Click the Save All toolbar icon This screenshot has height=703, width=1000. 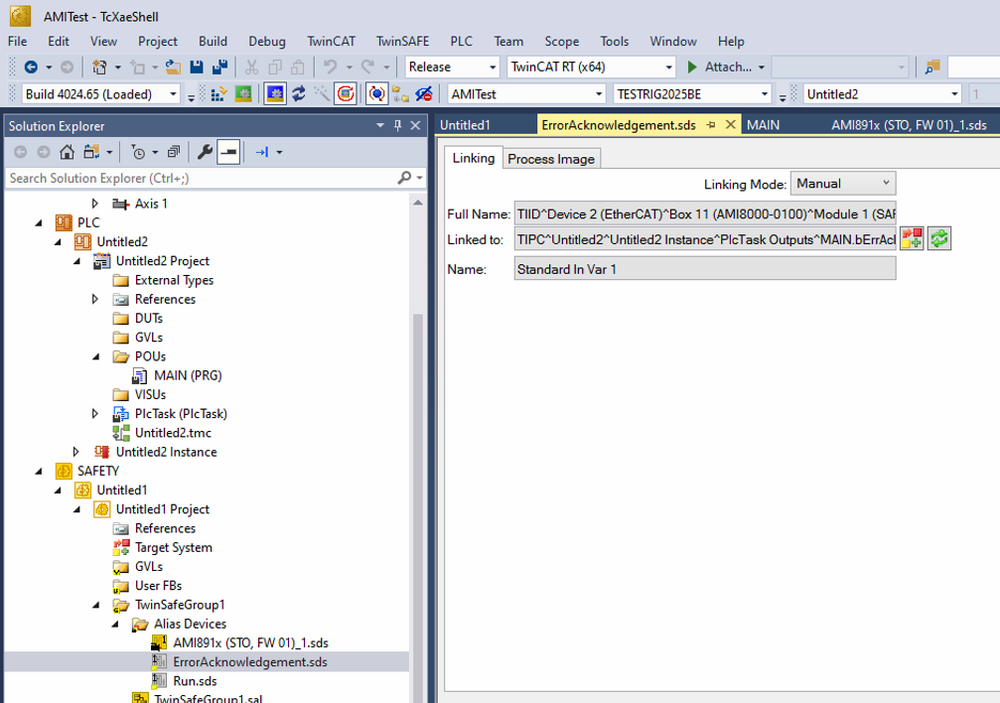coord(219,67)
